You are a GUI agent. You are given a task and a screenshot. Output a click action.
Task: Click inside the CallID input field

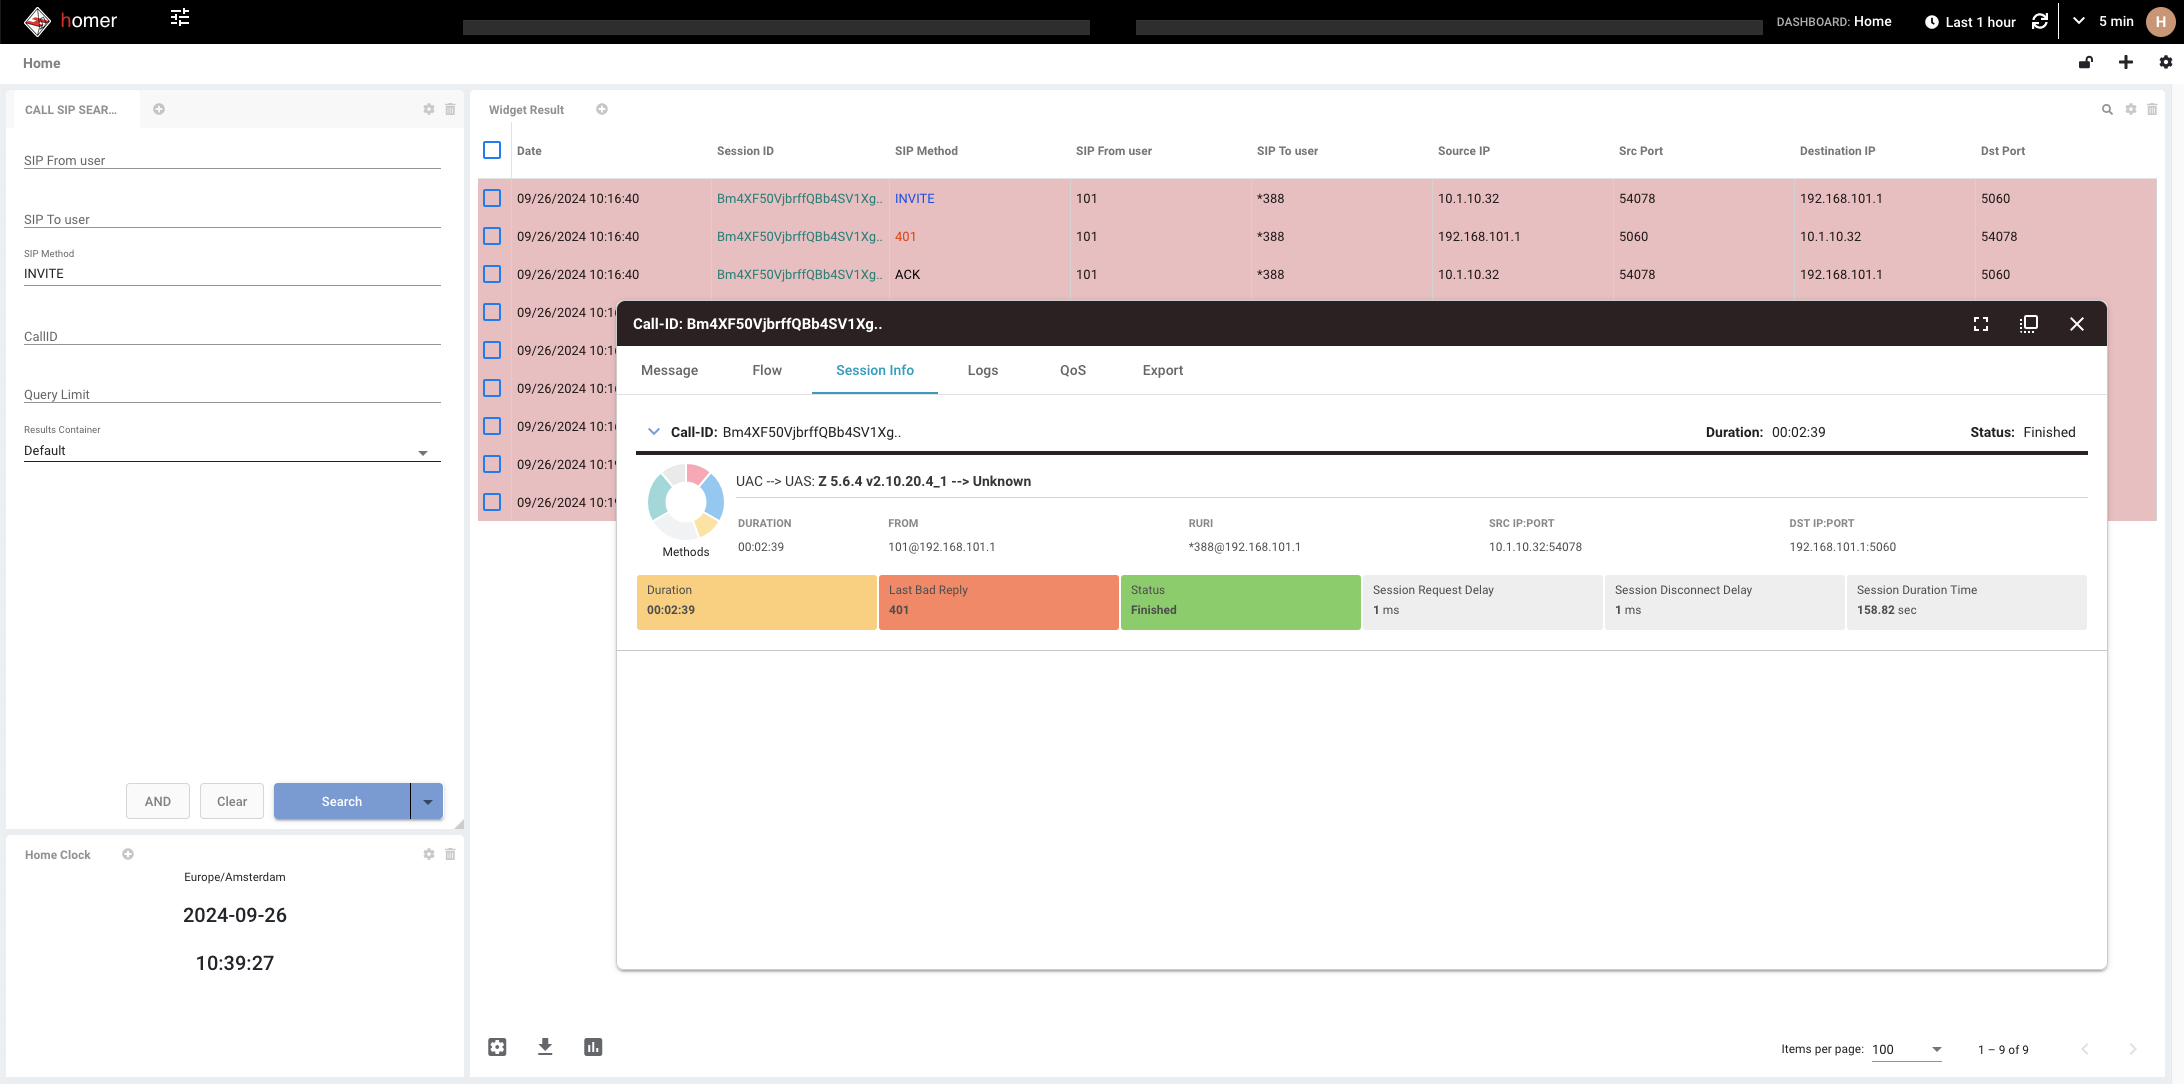(232, 336)
